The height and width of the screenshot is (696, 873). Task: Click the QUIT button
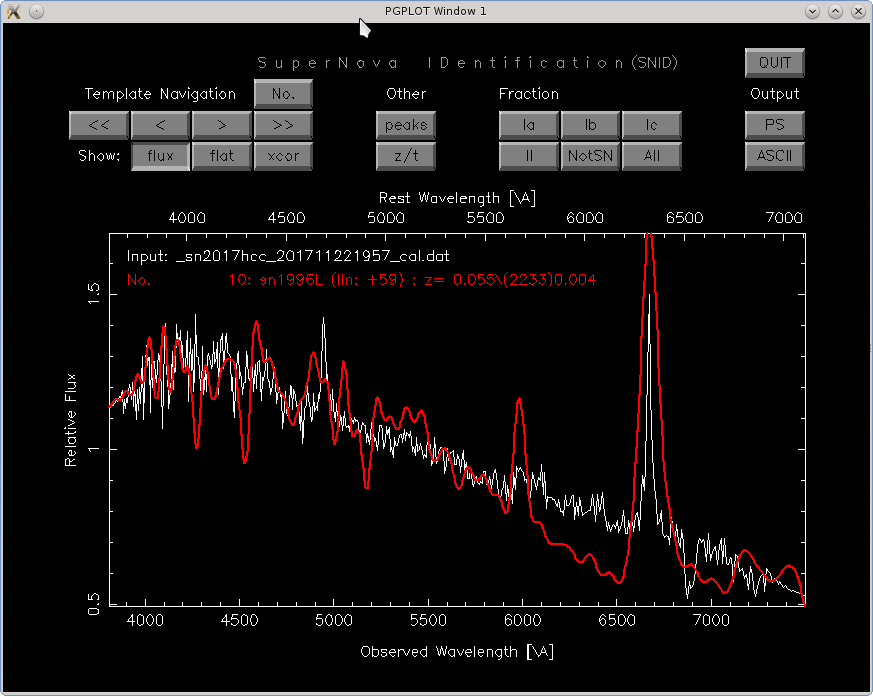point(774,62)
